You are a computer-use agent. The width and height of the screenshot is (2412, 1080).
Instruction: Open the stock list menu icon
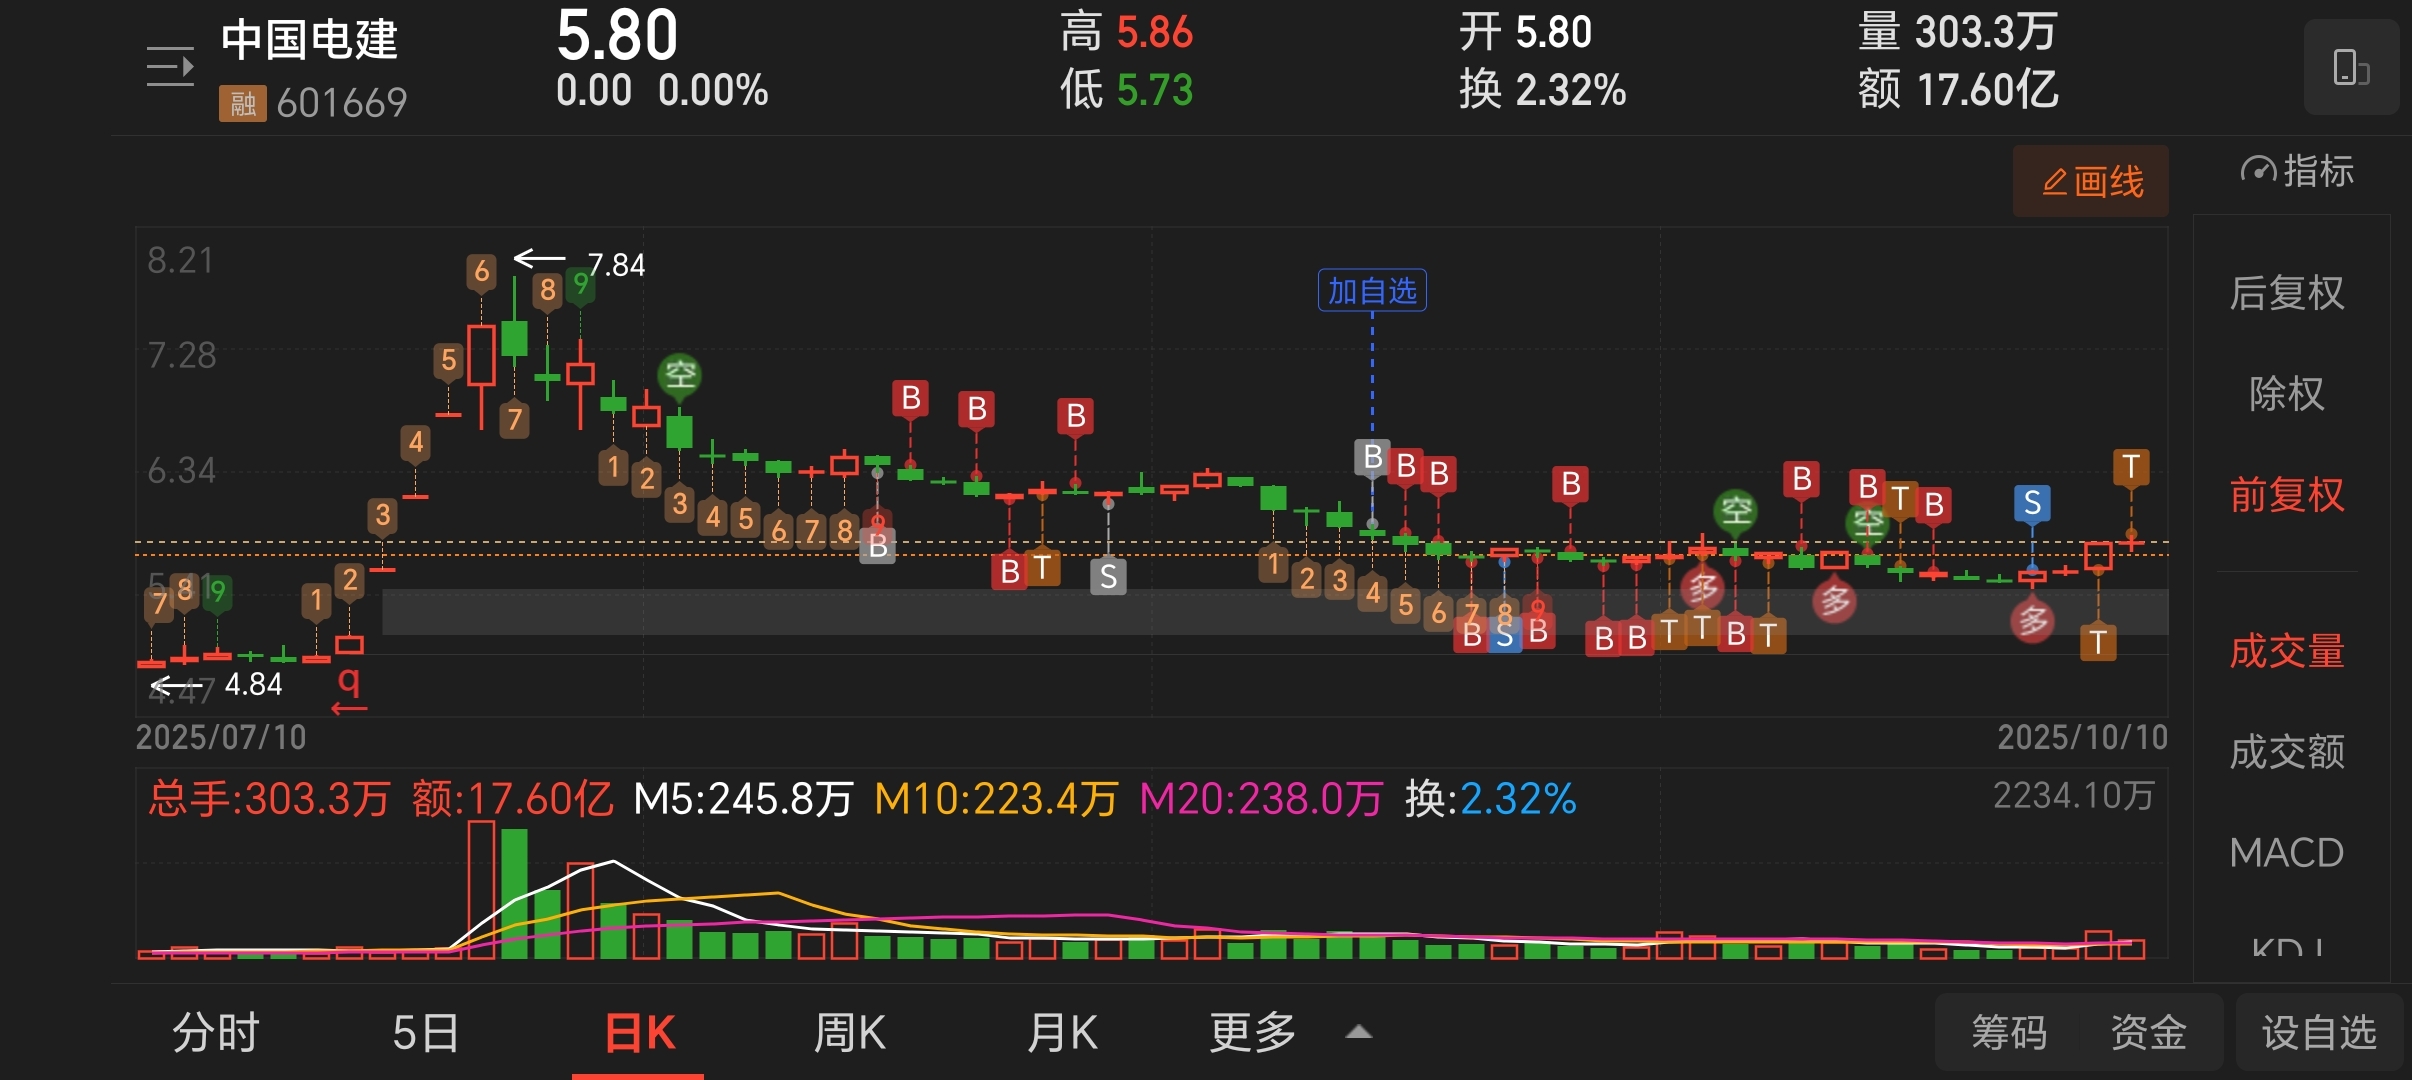point(170,67)
